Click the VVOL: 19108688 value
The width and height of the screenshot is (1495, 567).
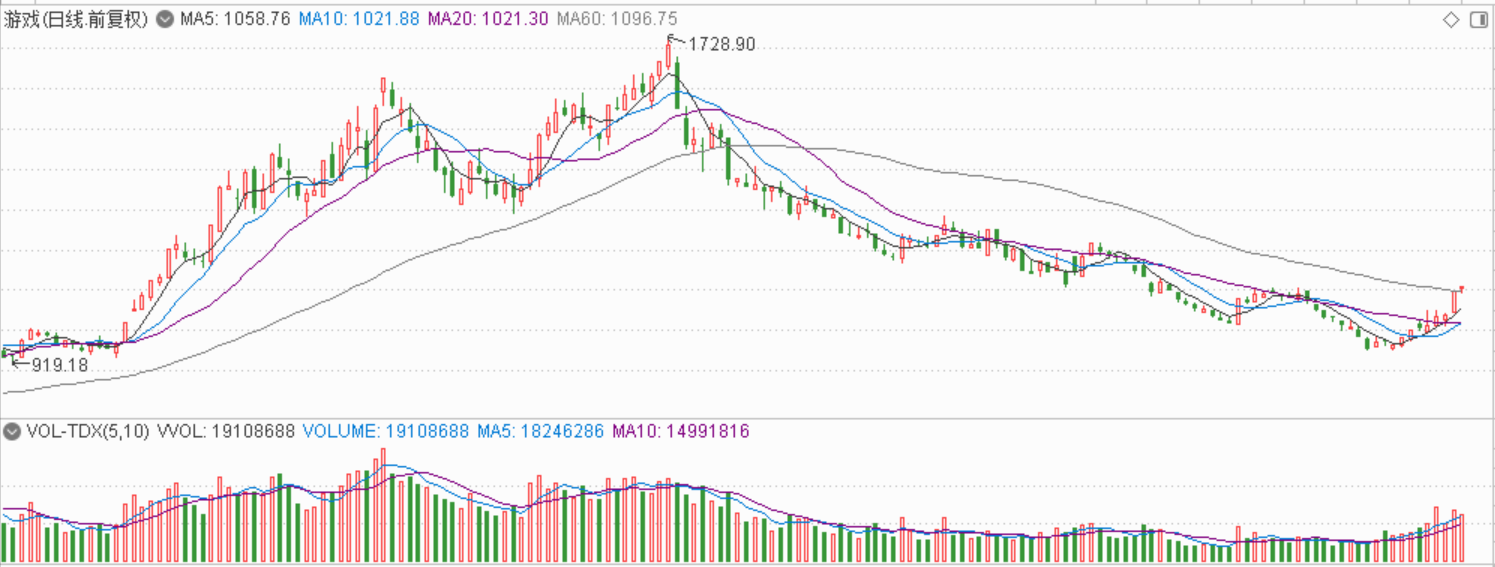tap(226, 432)
